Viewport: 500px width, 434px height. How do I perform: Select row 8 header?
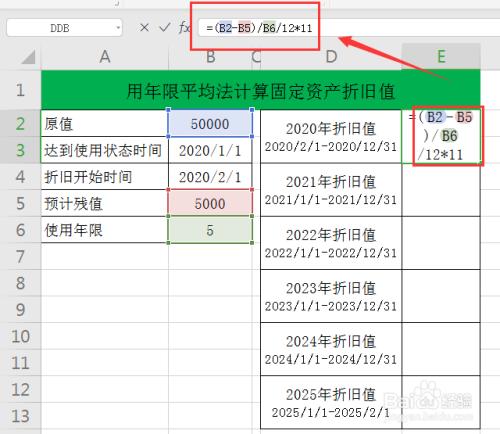(x=20, y=283)
